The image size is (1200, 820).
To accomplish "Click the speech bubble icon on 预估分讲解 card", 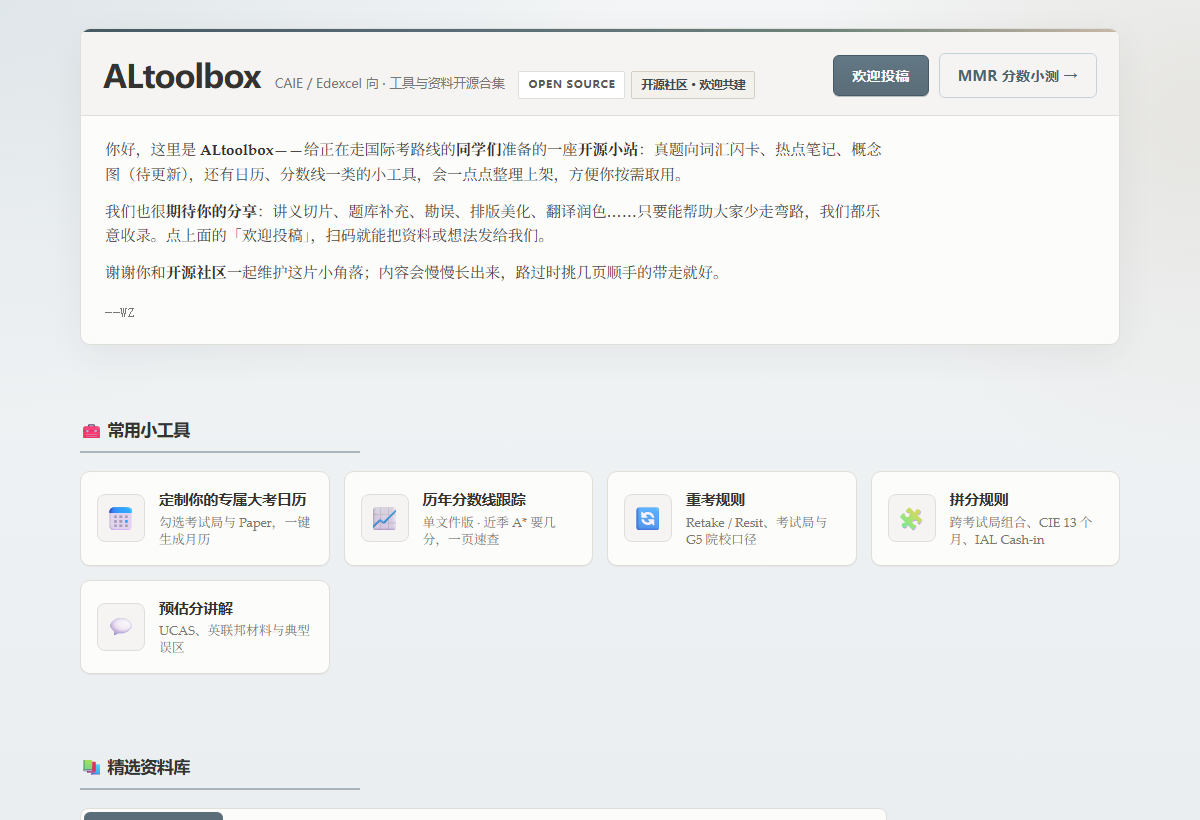I will [120, 626].
